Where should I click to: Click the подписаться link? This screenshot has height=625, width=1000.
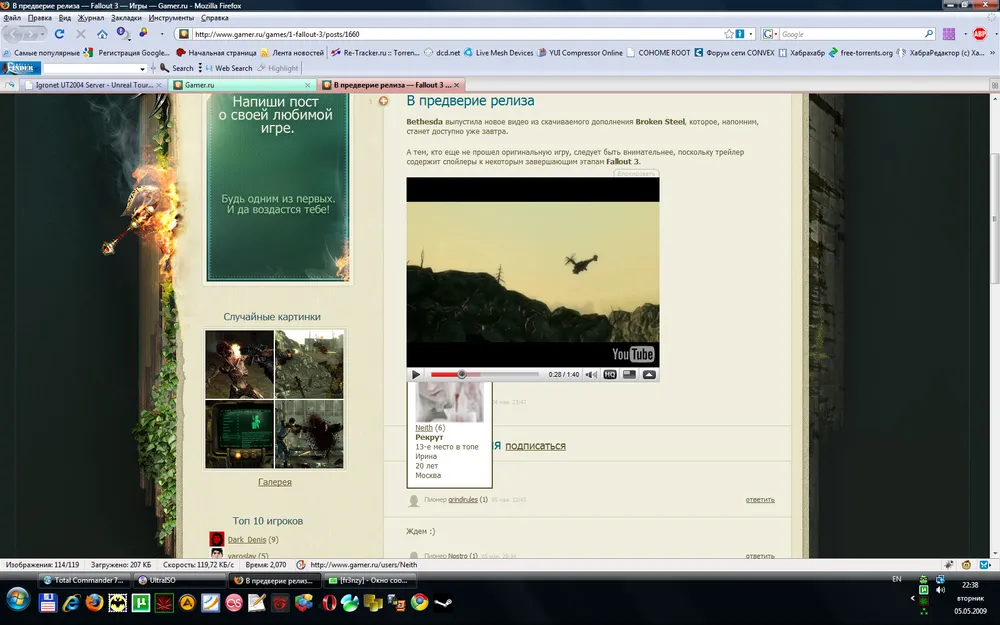pyautogui.click(x=535, y=446)
